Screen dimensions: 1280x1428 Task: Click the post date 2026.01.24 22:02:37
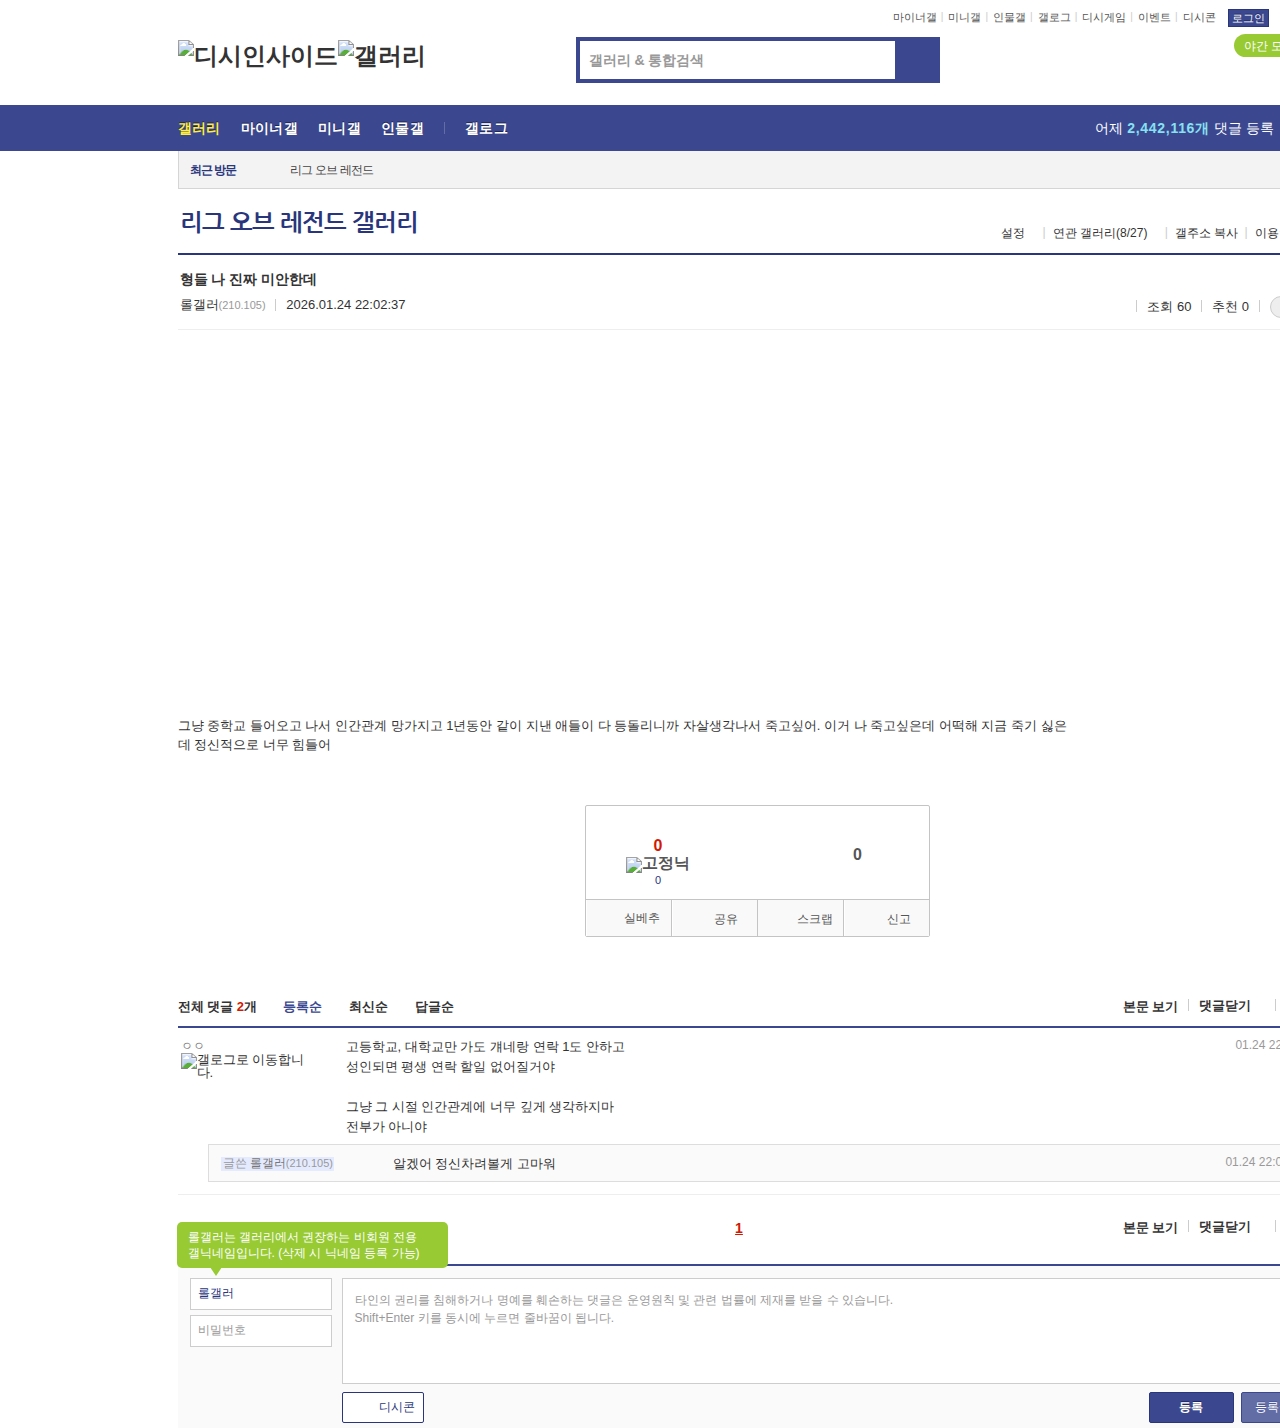[346, 305]
